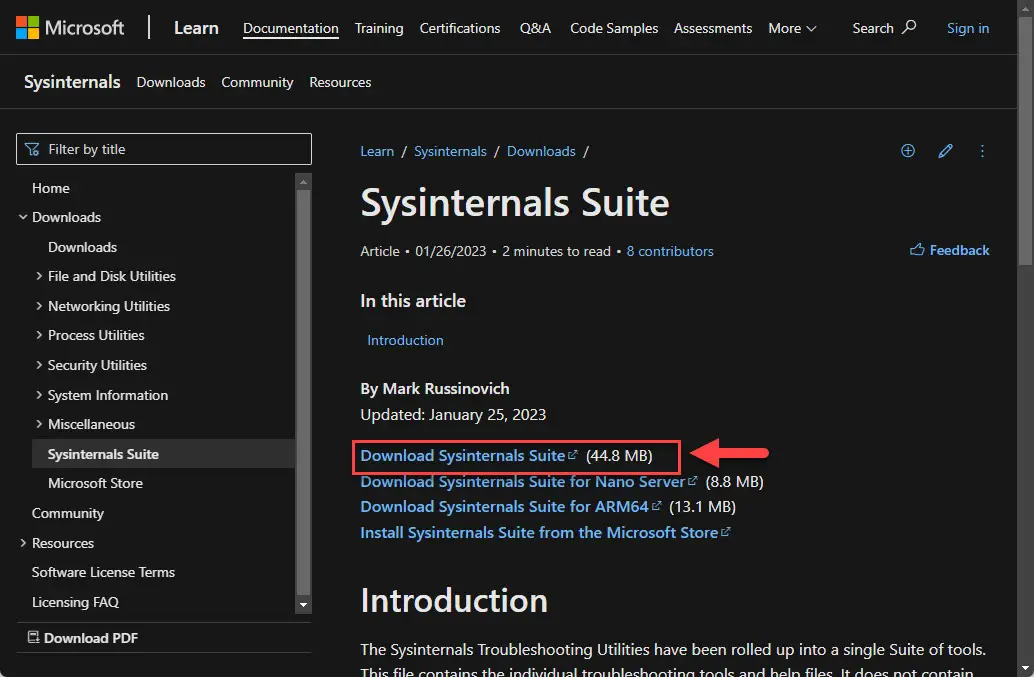Click the filter funnel icon
This screenshot has width=1034, height=677.
point(32,150)
